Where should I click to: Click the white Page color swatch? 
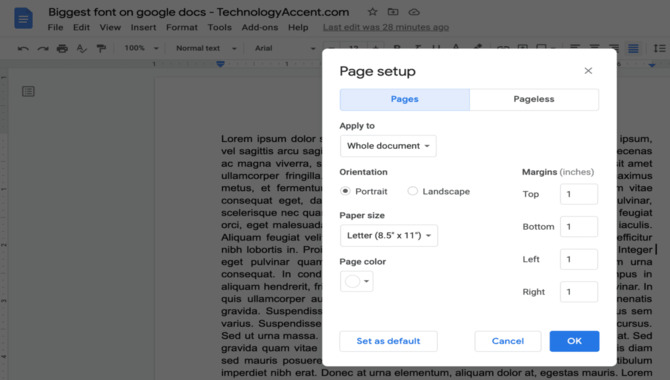[x=353, y=281]
